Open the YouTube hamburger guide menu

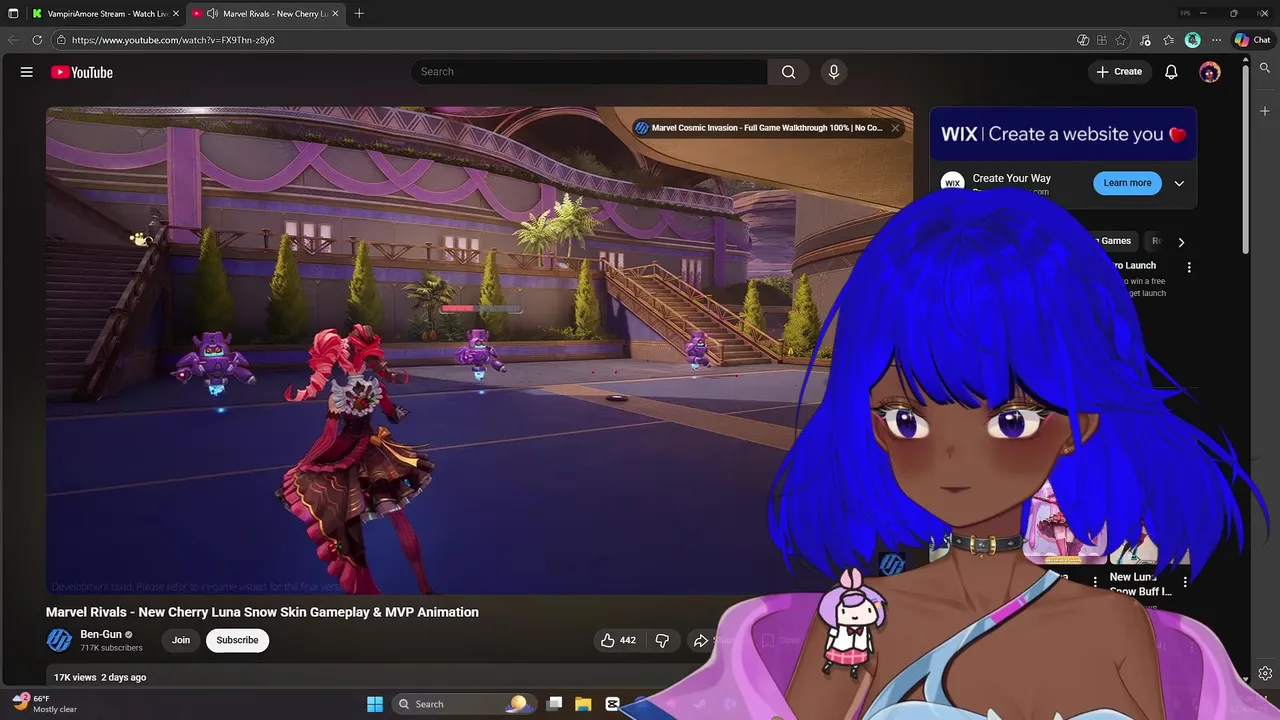[x=27, y=72]
